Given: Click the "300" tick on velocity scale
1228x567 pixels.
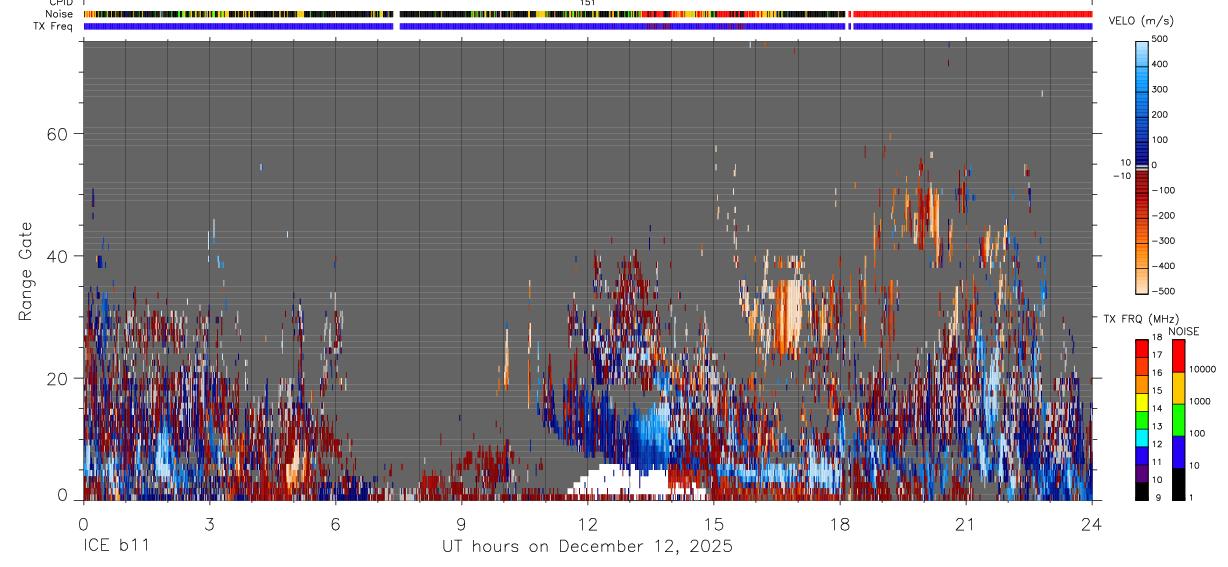Looking at the screenshot, I should coord(1160,89).
